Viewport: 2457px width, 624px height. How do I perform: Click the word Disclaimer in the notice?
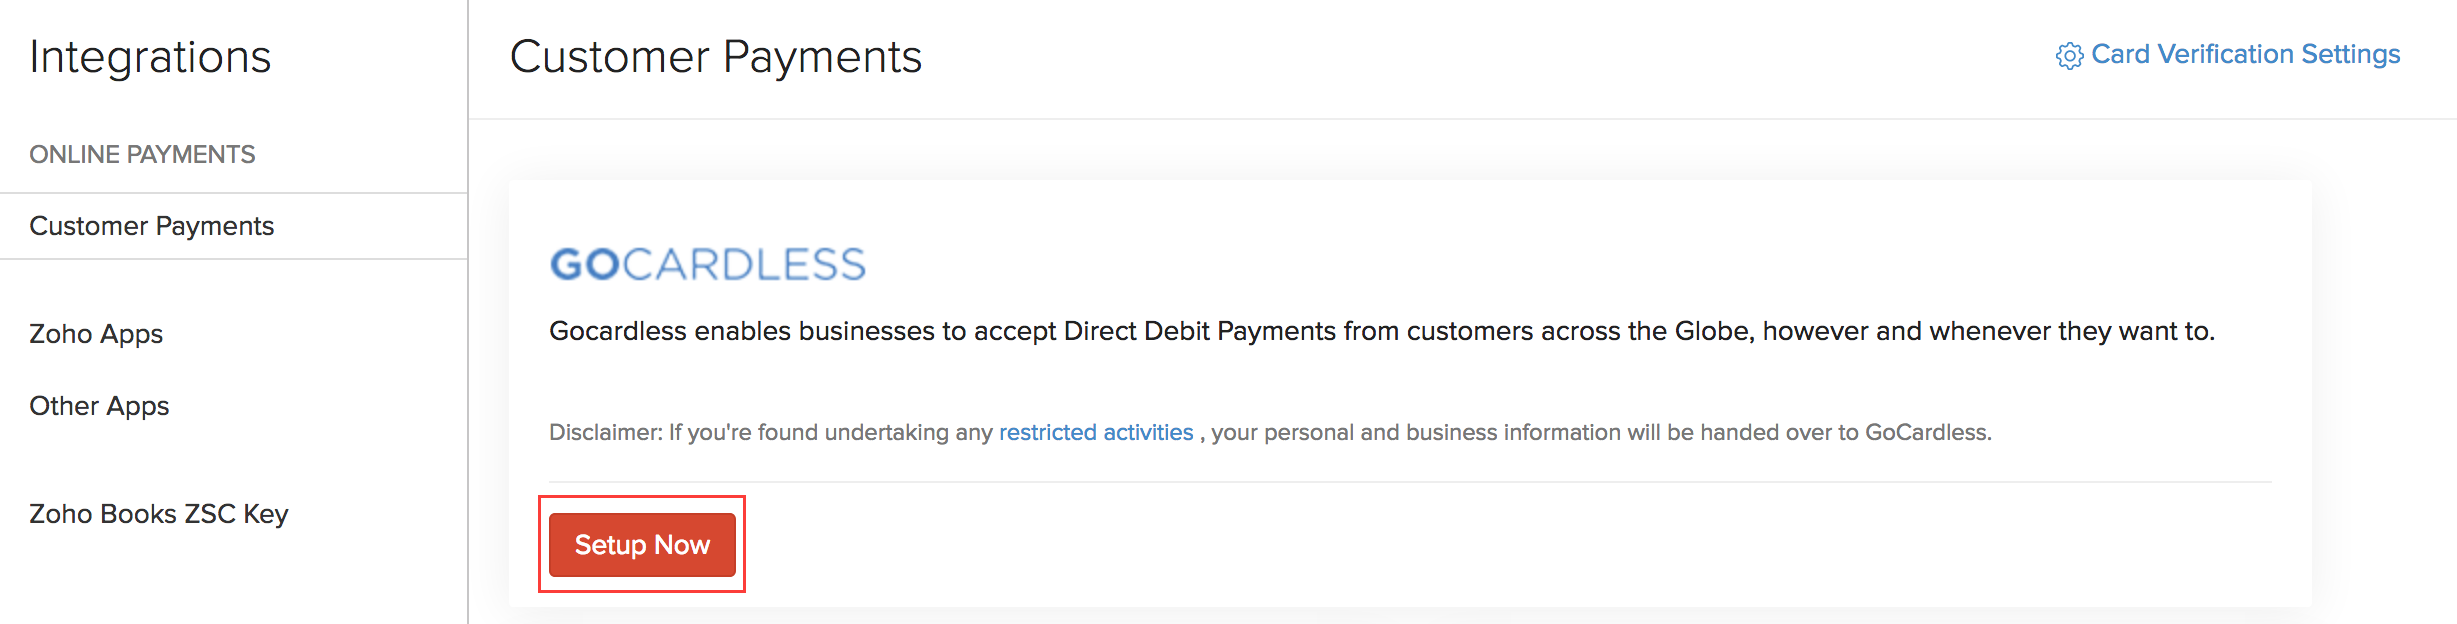(605, 432)
